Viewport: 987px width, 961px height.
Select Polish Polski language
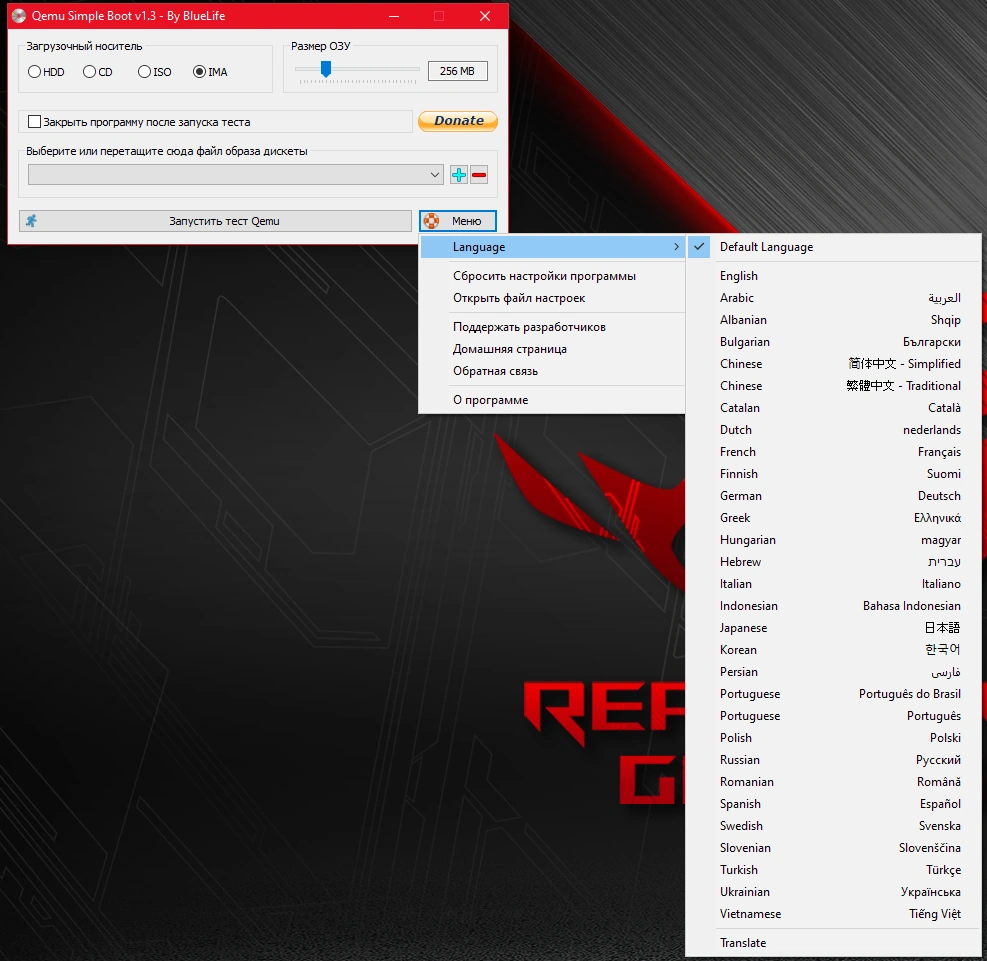833,738
